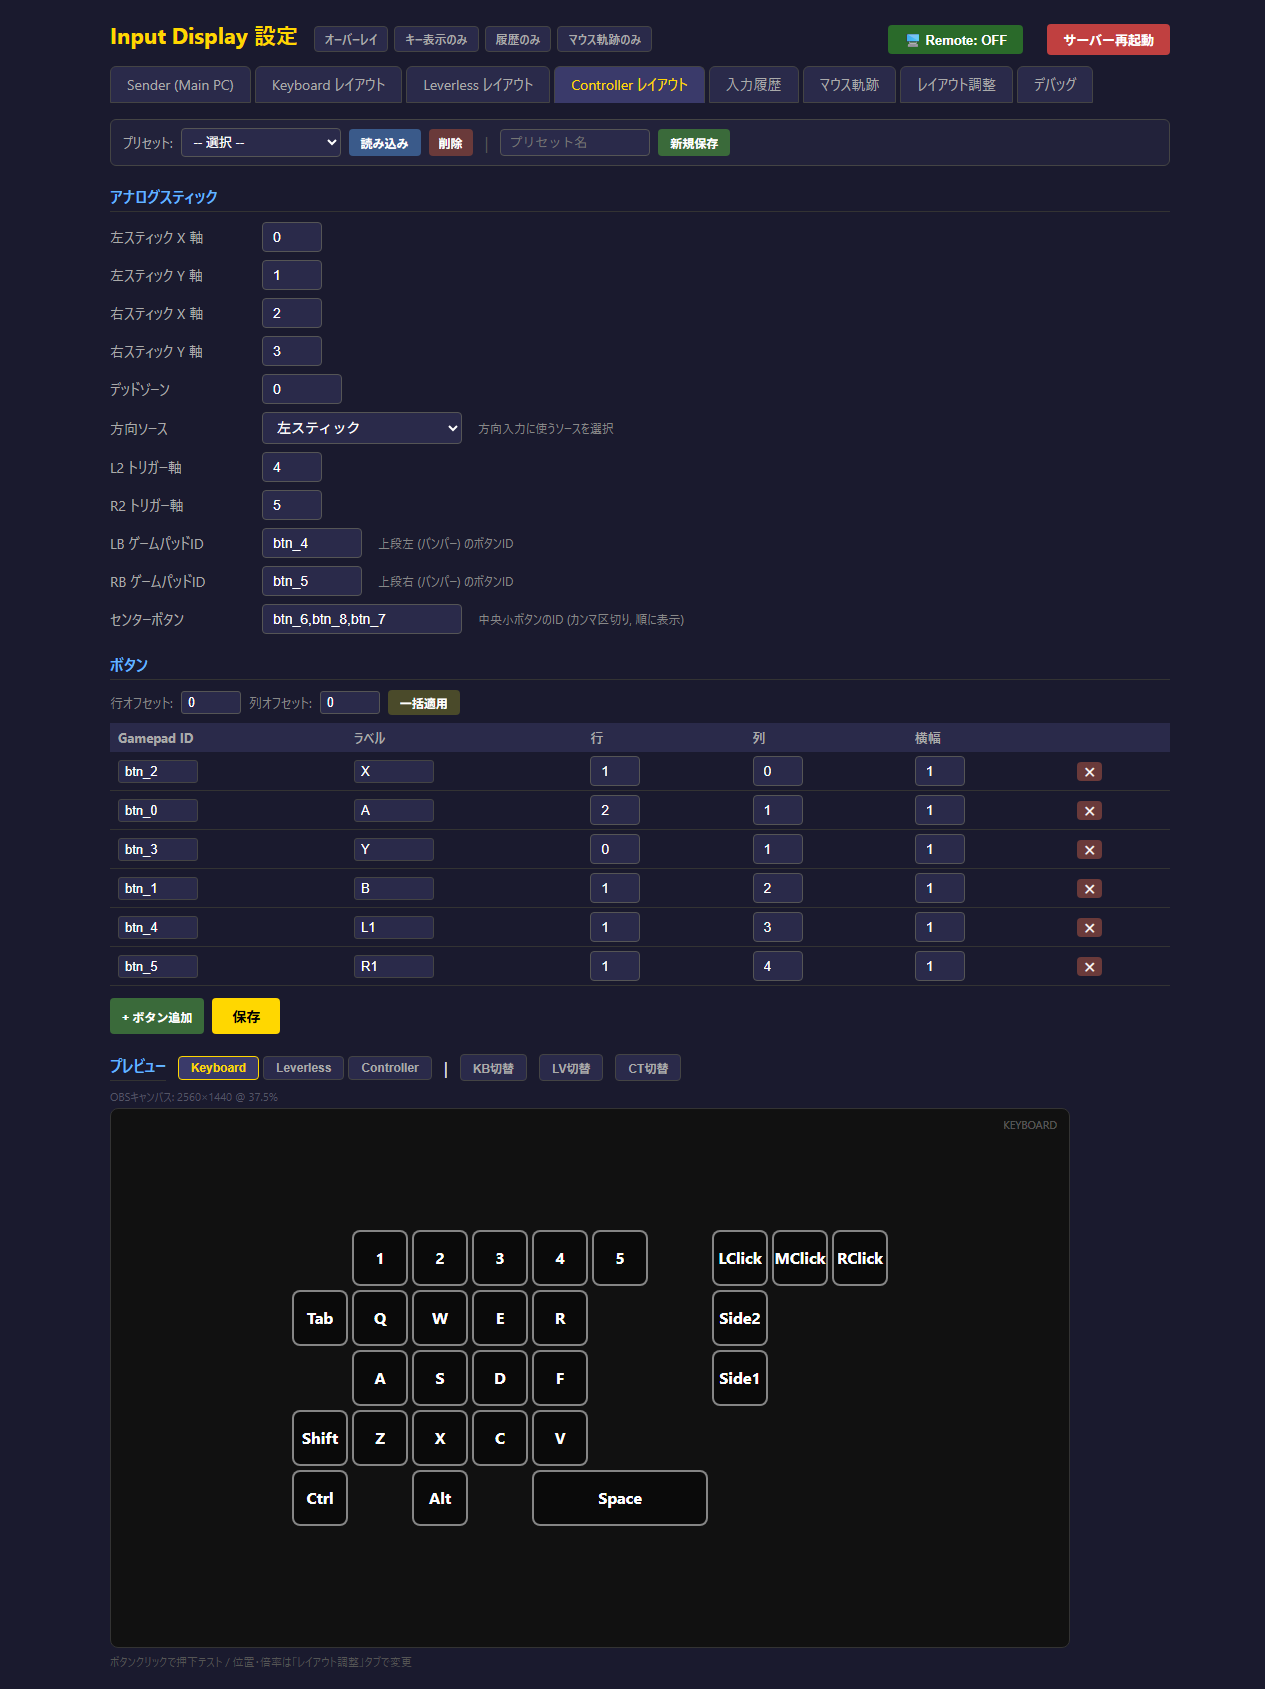Image resolution: width=1265 pixels, height=1689 pixels.
Task: Delete the btn_3 Y button row
Action: (1089, 850)
